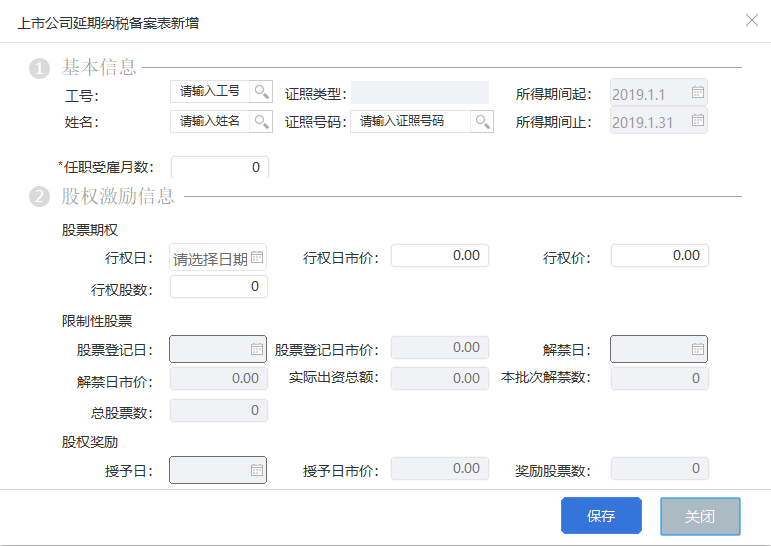
Task: Click the 行权价 amount field
Action: tap(660, 256)
